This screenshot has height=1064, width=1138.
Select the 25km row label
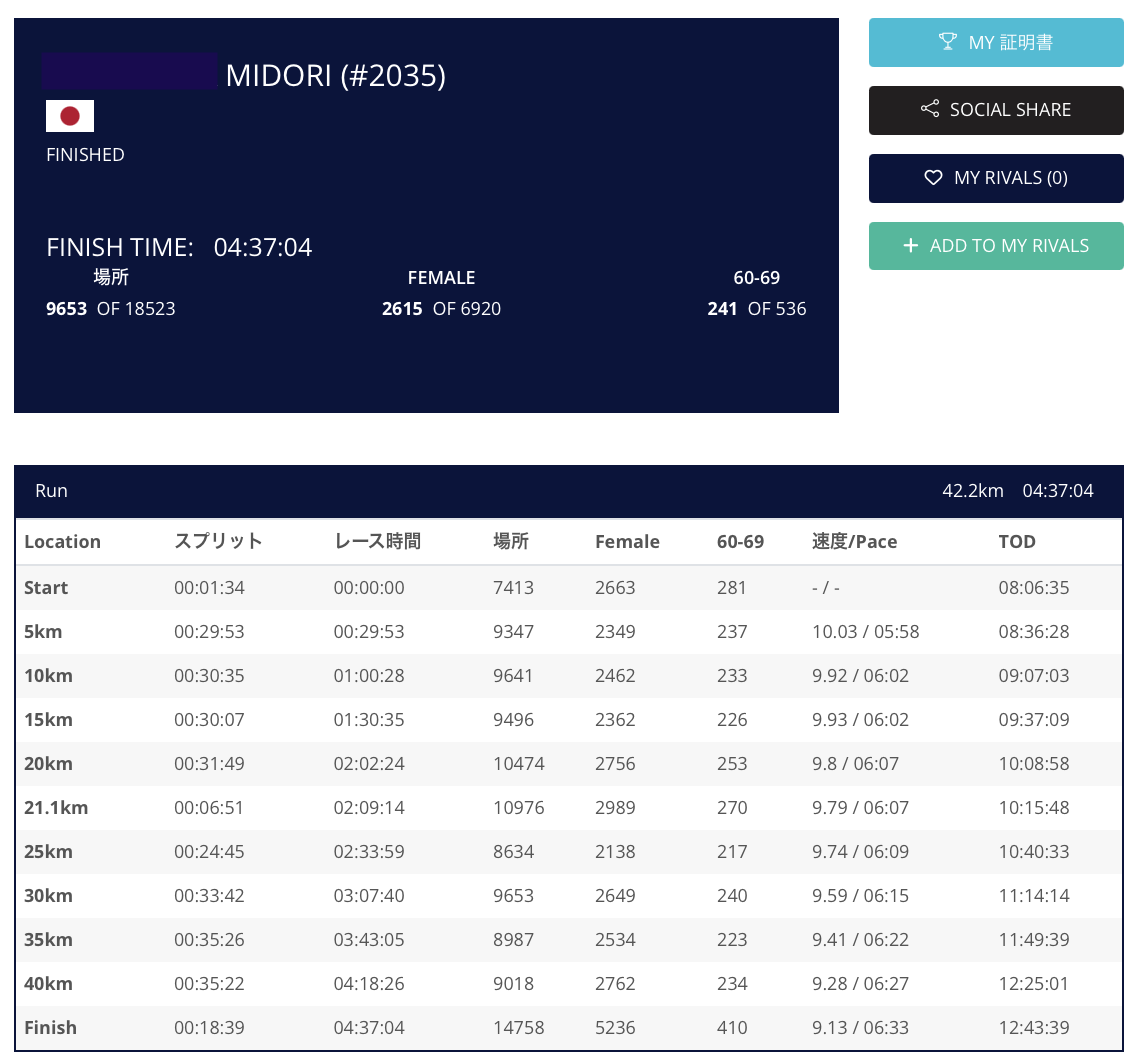(49, 852)
